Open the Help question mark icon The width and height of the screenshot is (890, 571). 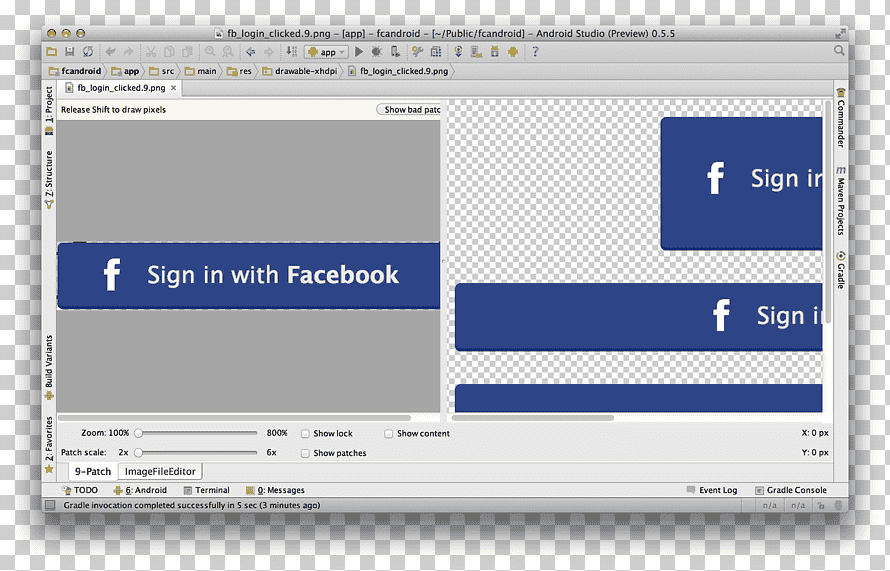coord(535,52)
